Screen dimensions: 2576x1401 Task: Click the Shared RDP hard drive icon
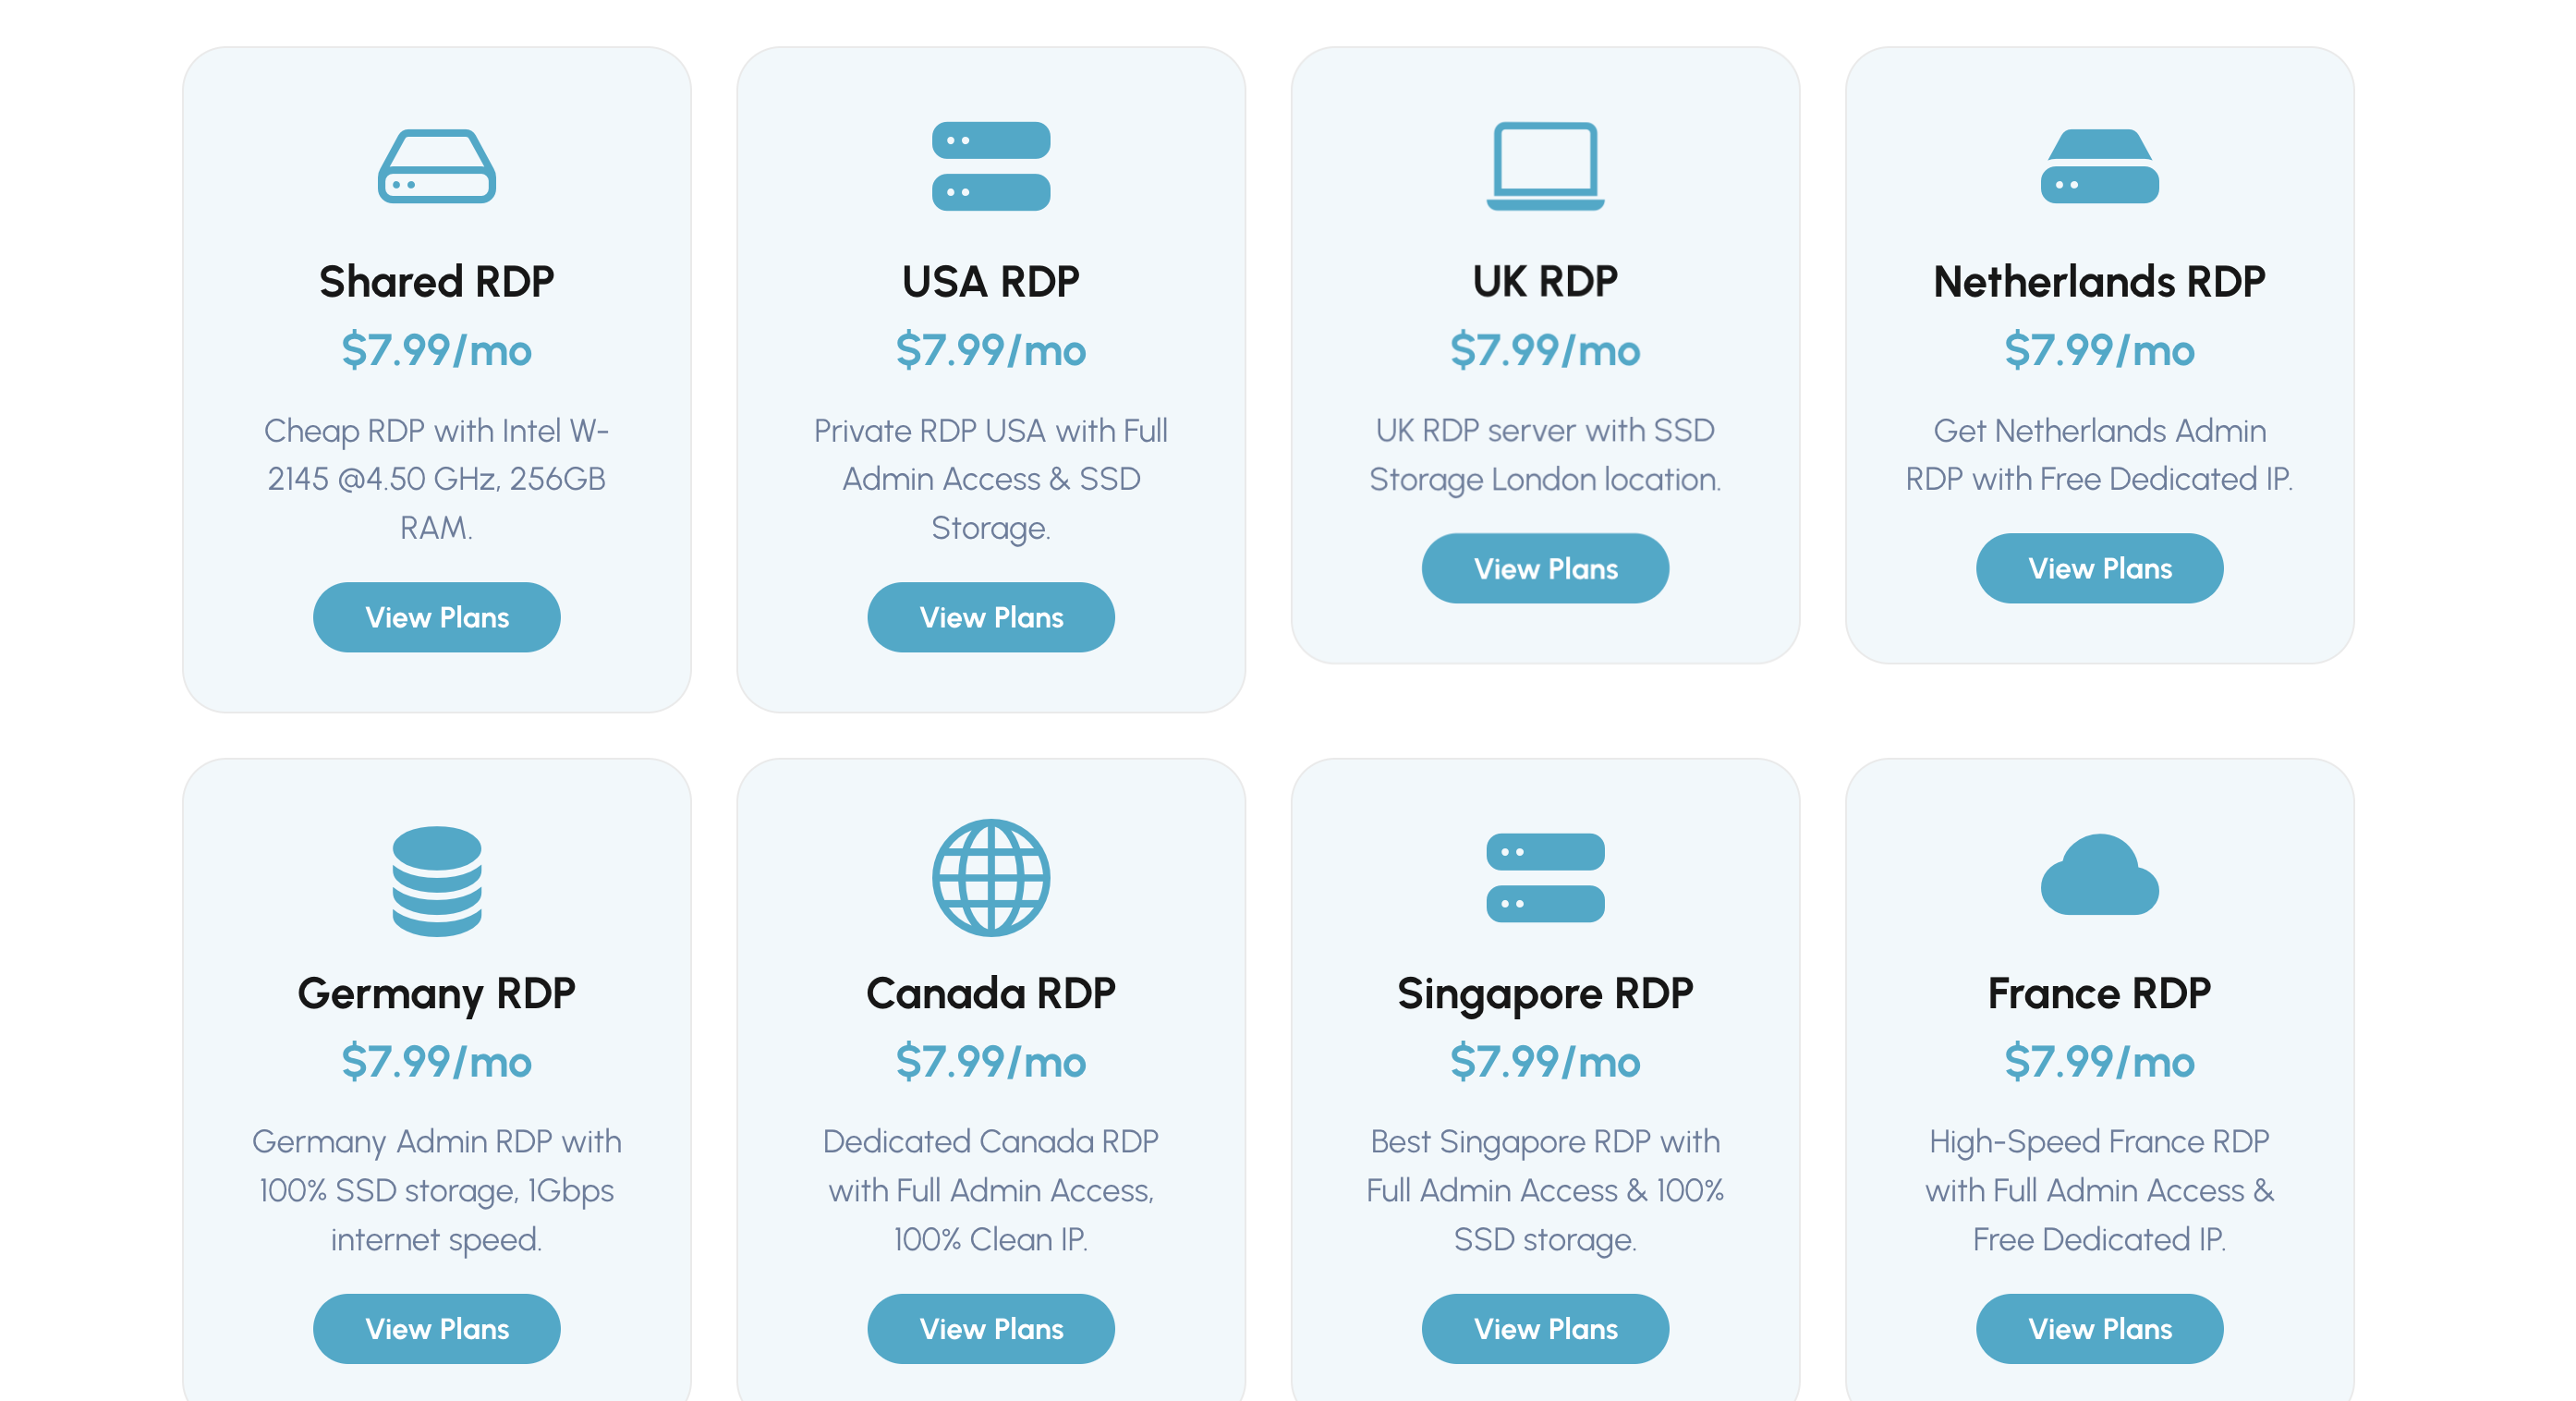(437, 166)
